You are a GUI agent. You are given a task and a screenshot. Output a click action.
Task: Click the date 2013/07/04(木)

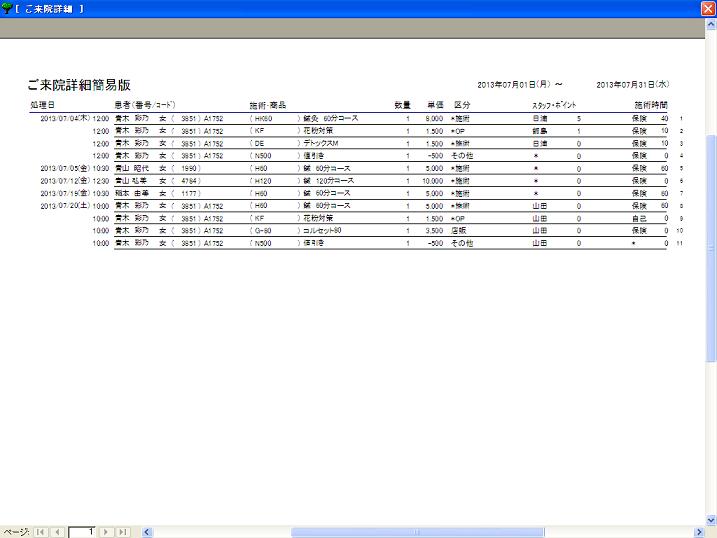click(x=65, y=118)
